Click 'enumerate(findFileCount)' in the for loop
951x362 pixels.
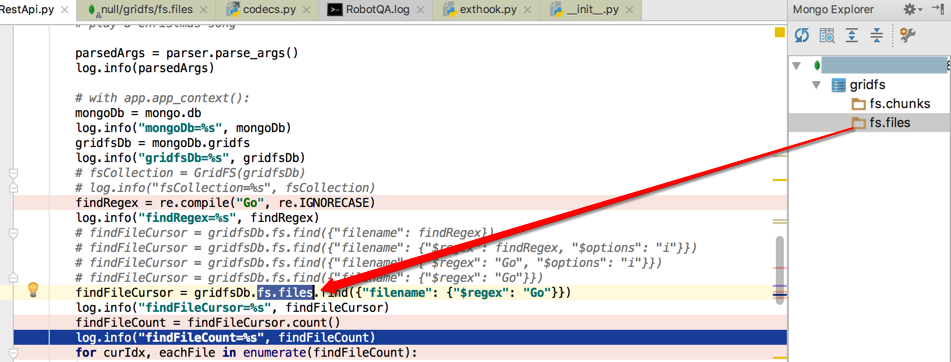pos(326,352)
